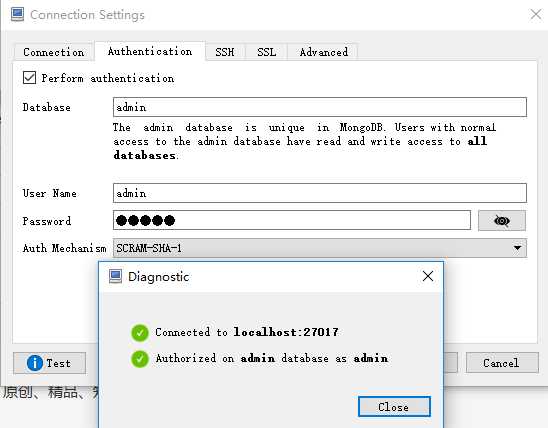Switch to the Connection tab
This screenshot has width=548, height=428.
(53, 52)
